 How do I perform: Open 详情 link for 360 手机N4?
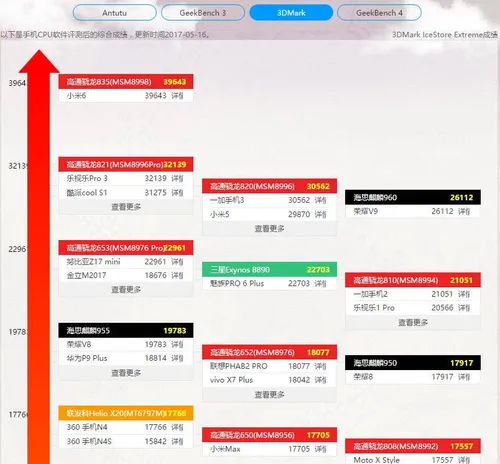[177, 427]
